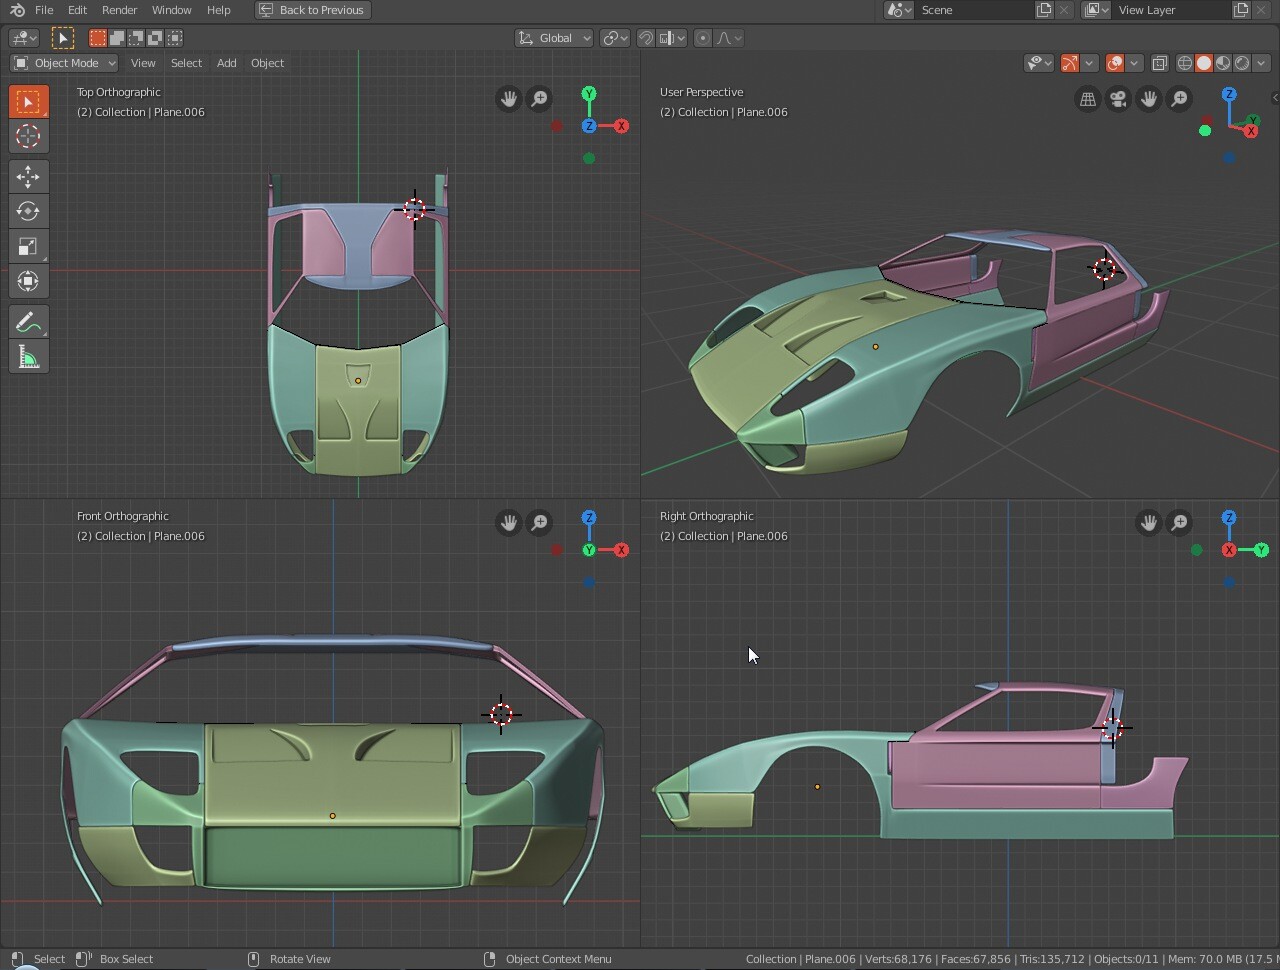The width and height of the screenshot is (1280, 970).
Task: Expand the shading options dropdown arrow
Action: pos(1261,63)
